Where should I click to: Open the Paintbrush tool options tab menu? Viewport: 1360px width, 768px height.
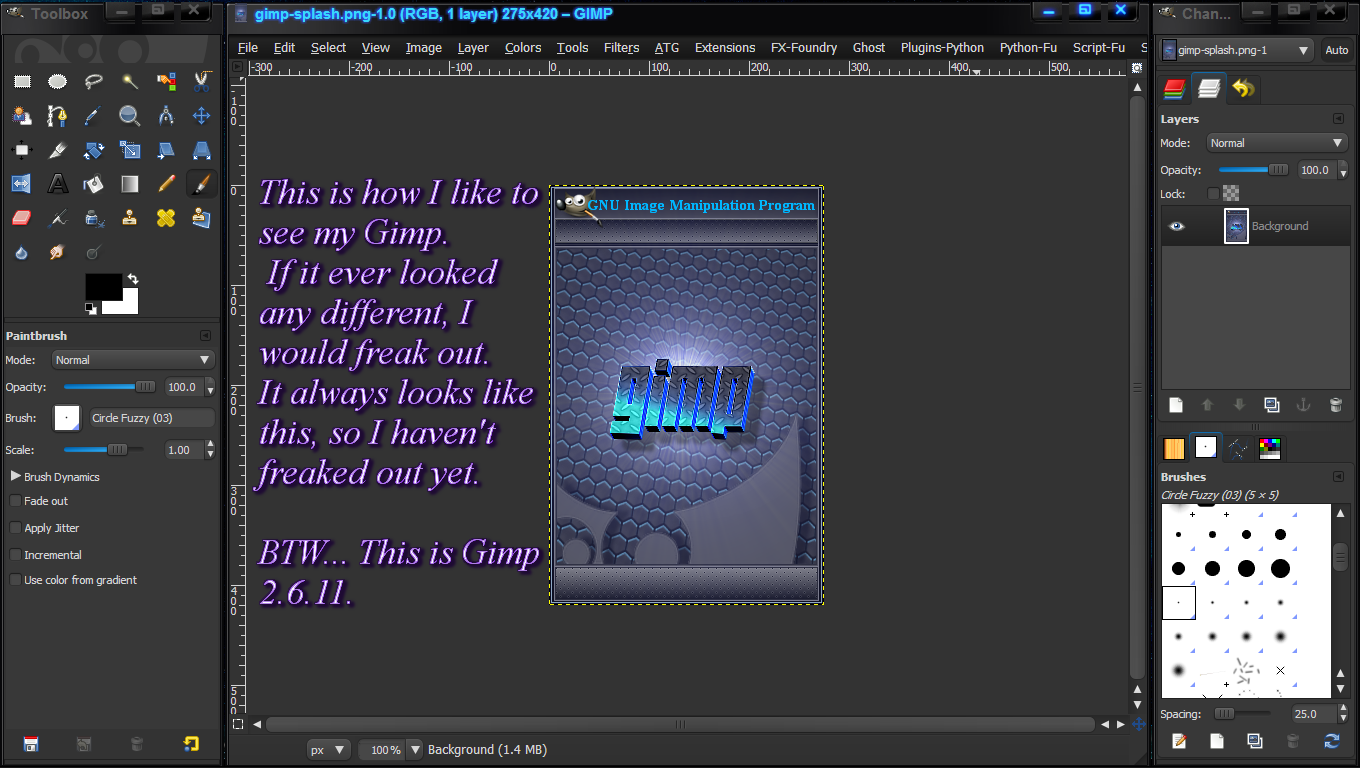click(206, 336)
